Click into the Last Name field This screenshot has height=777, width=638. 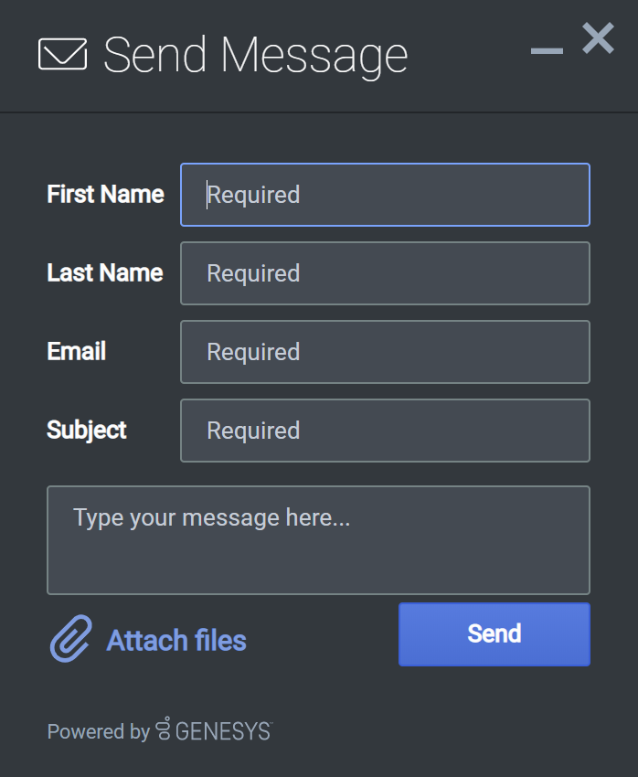coord(385,273)
